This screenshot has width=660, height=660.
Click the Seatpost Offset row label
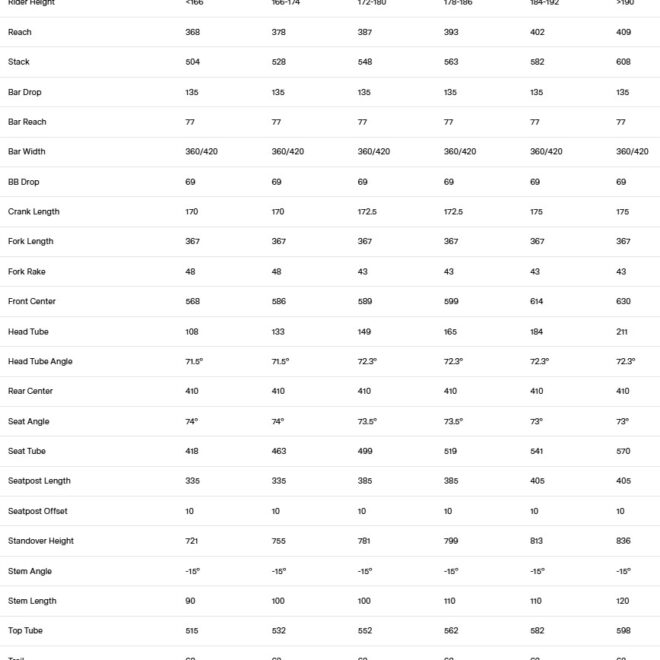[x=37, y=511]
